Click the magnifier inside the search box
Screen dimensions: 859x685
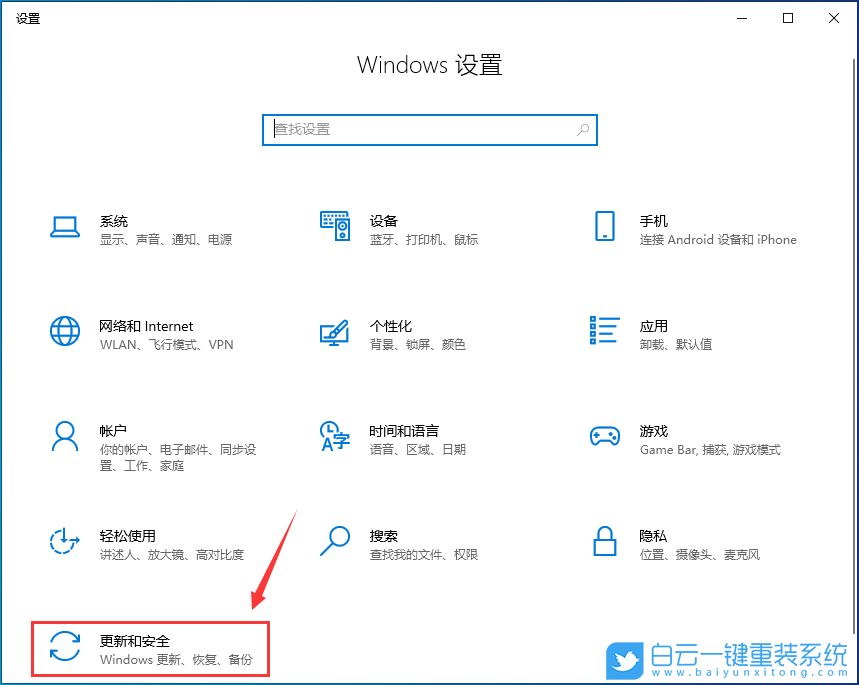582,130
